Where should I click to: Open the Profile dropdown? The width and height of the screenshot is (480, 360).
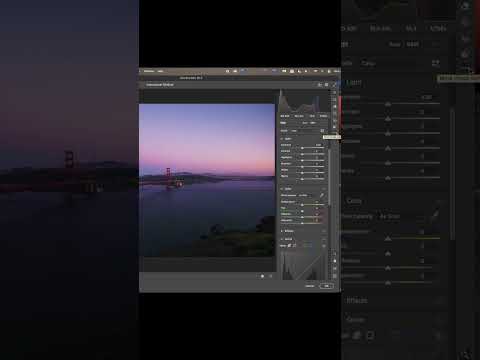[294, 131]
